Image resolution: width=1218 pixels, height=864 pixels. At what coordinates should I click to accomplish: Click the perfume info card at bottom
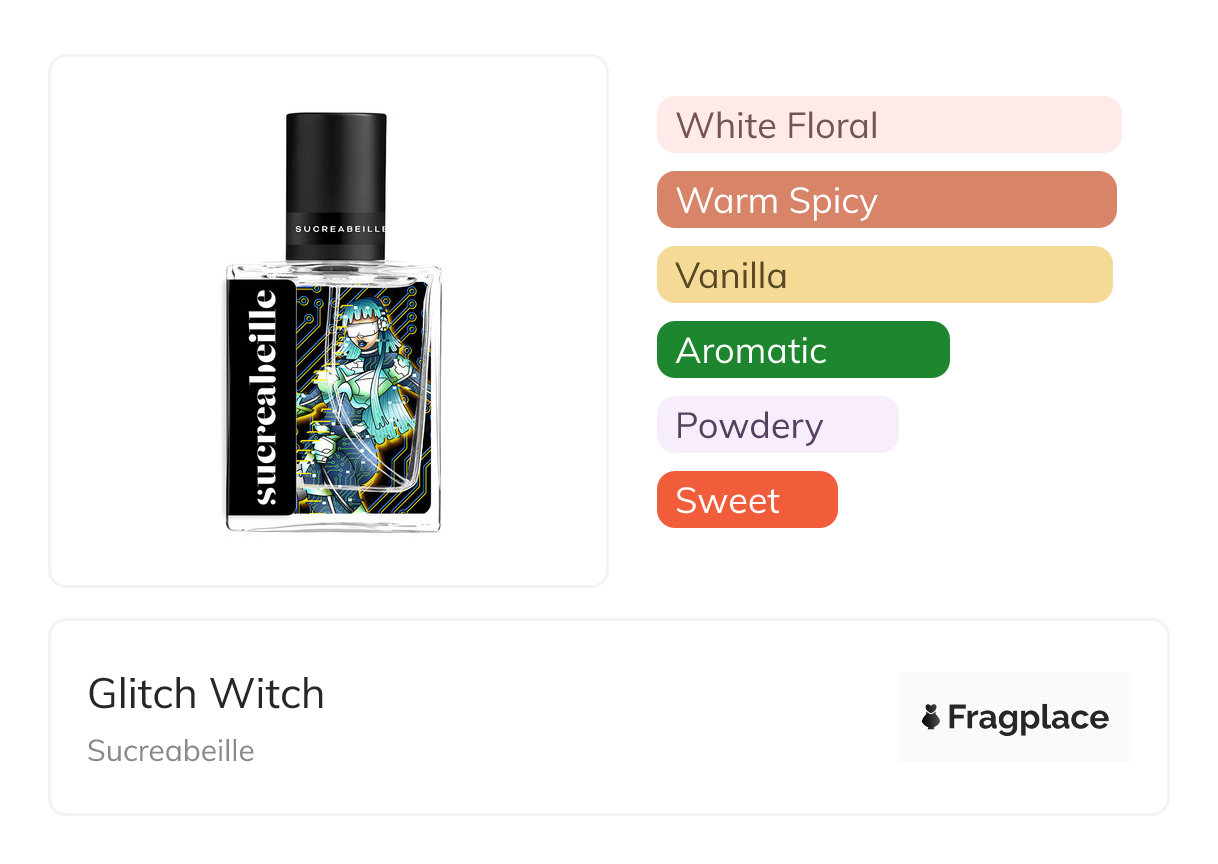coord(609,717)
